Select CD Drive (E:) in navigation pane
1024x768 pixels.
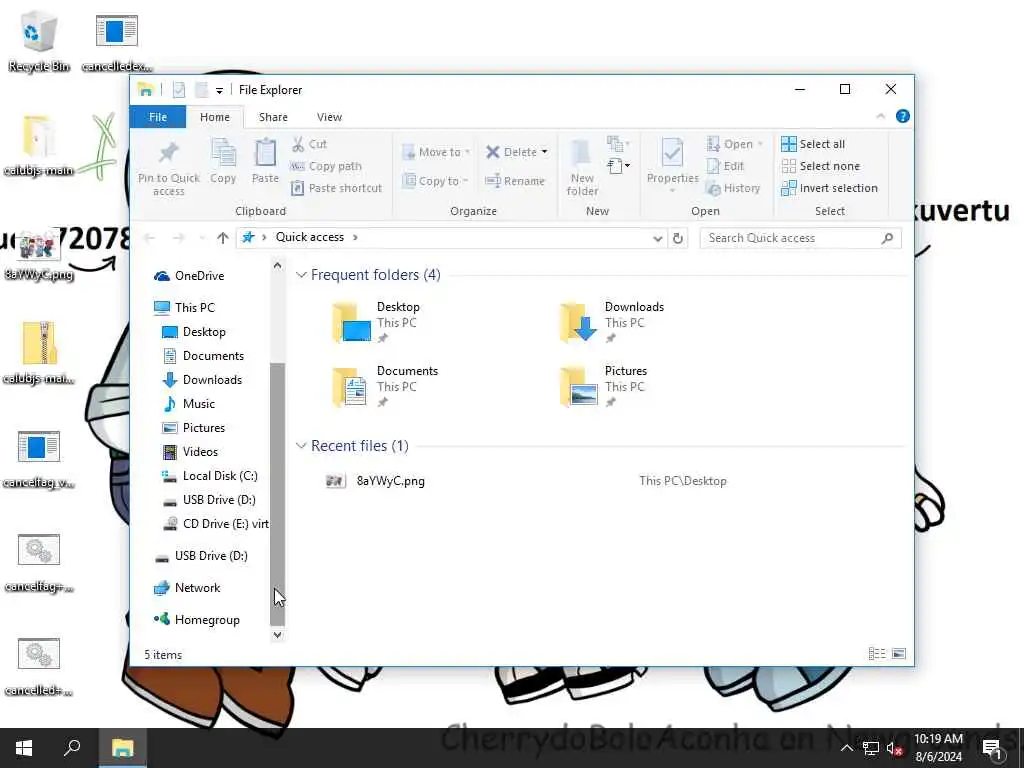tap(215, 524)
